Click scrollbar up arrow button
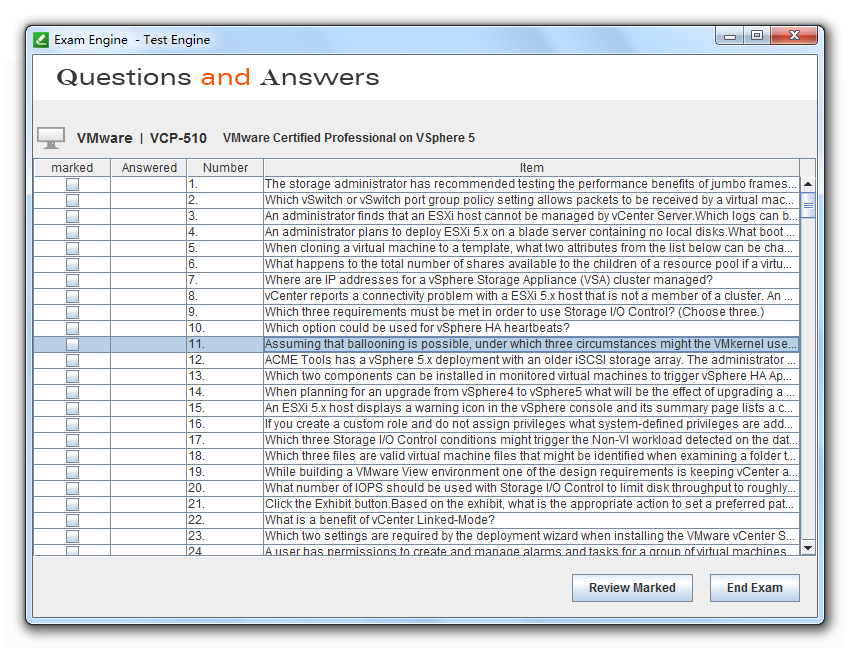 pyautogui.click(x=808, y=184)
